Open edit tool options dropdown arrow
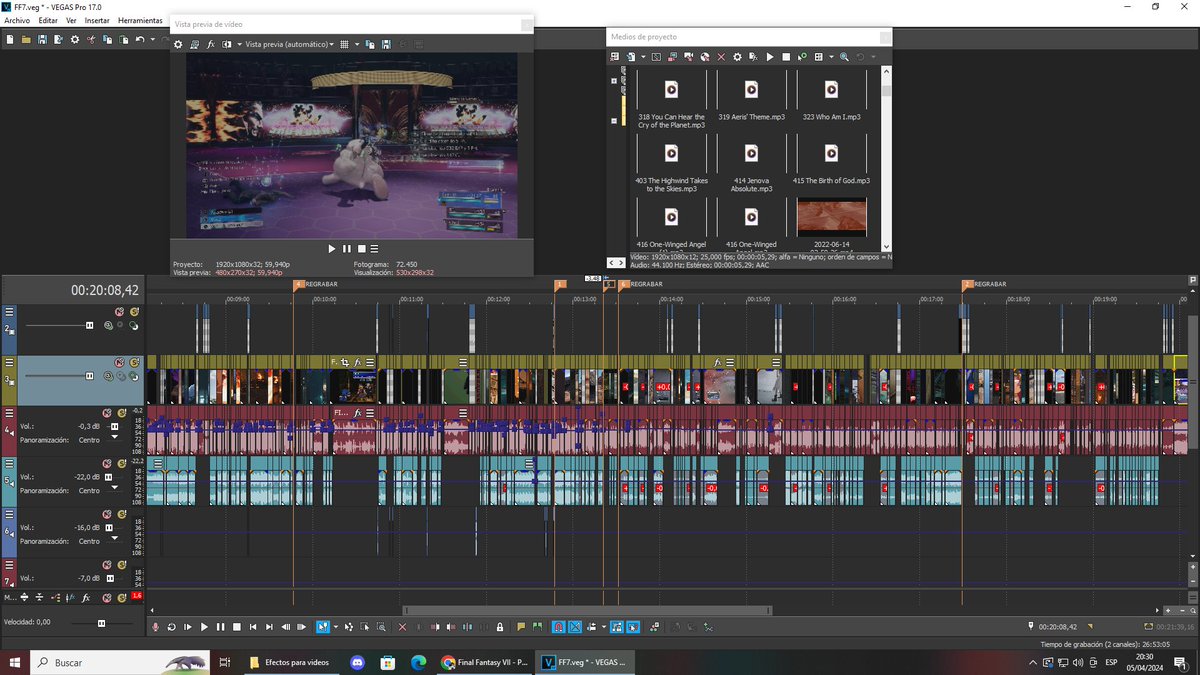The height and width of the screenshot is (675, 1200). click(335, 627)
